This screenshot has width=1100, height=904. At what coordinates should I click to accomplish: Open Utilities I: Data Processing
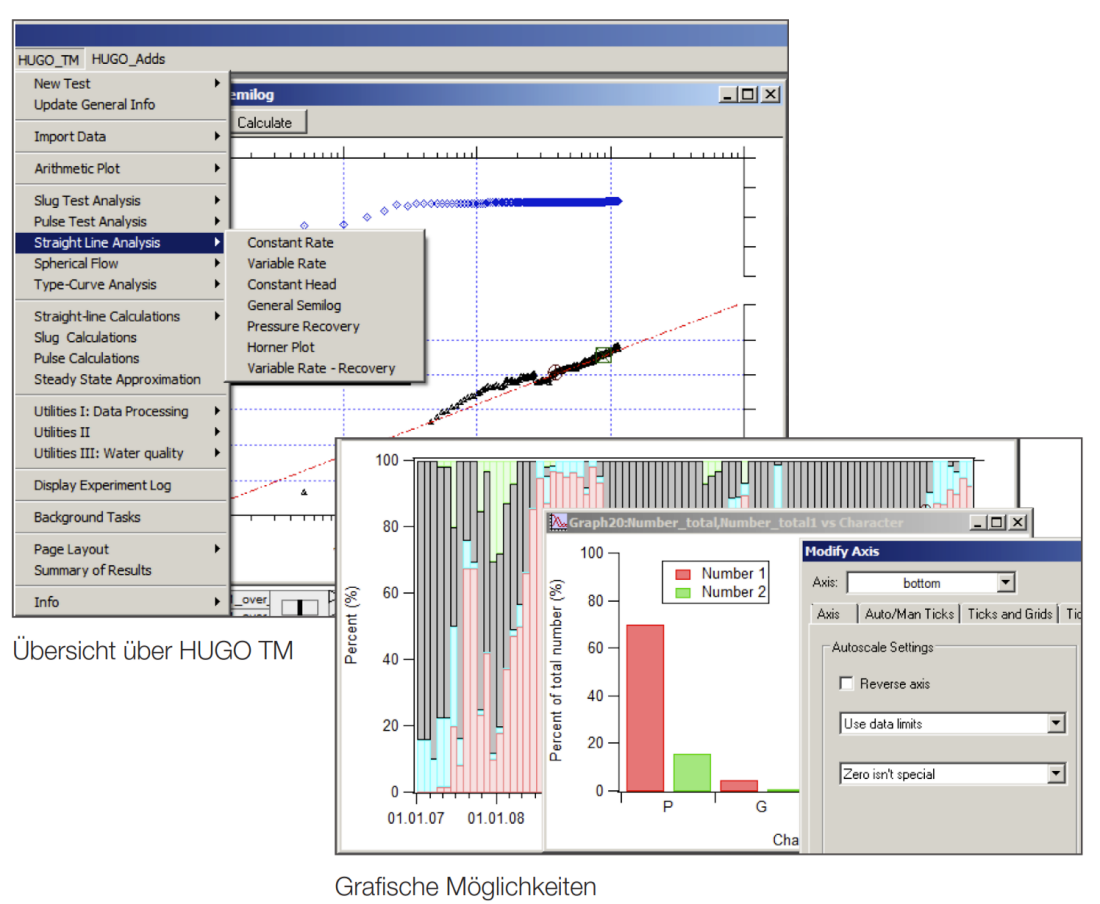coord(121,412)
